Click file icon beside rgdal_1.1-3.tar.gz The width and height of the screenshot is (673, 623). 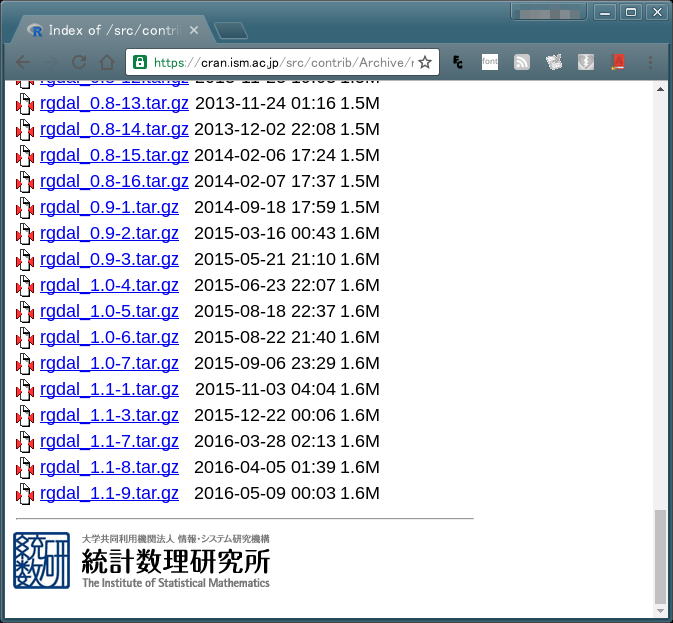(x=25, y=416)
